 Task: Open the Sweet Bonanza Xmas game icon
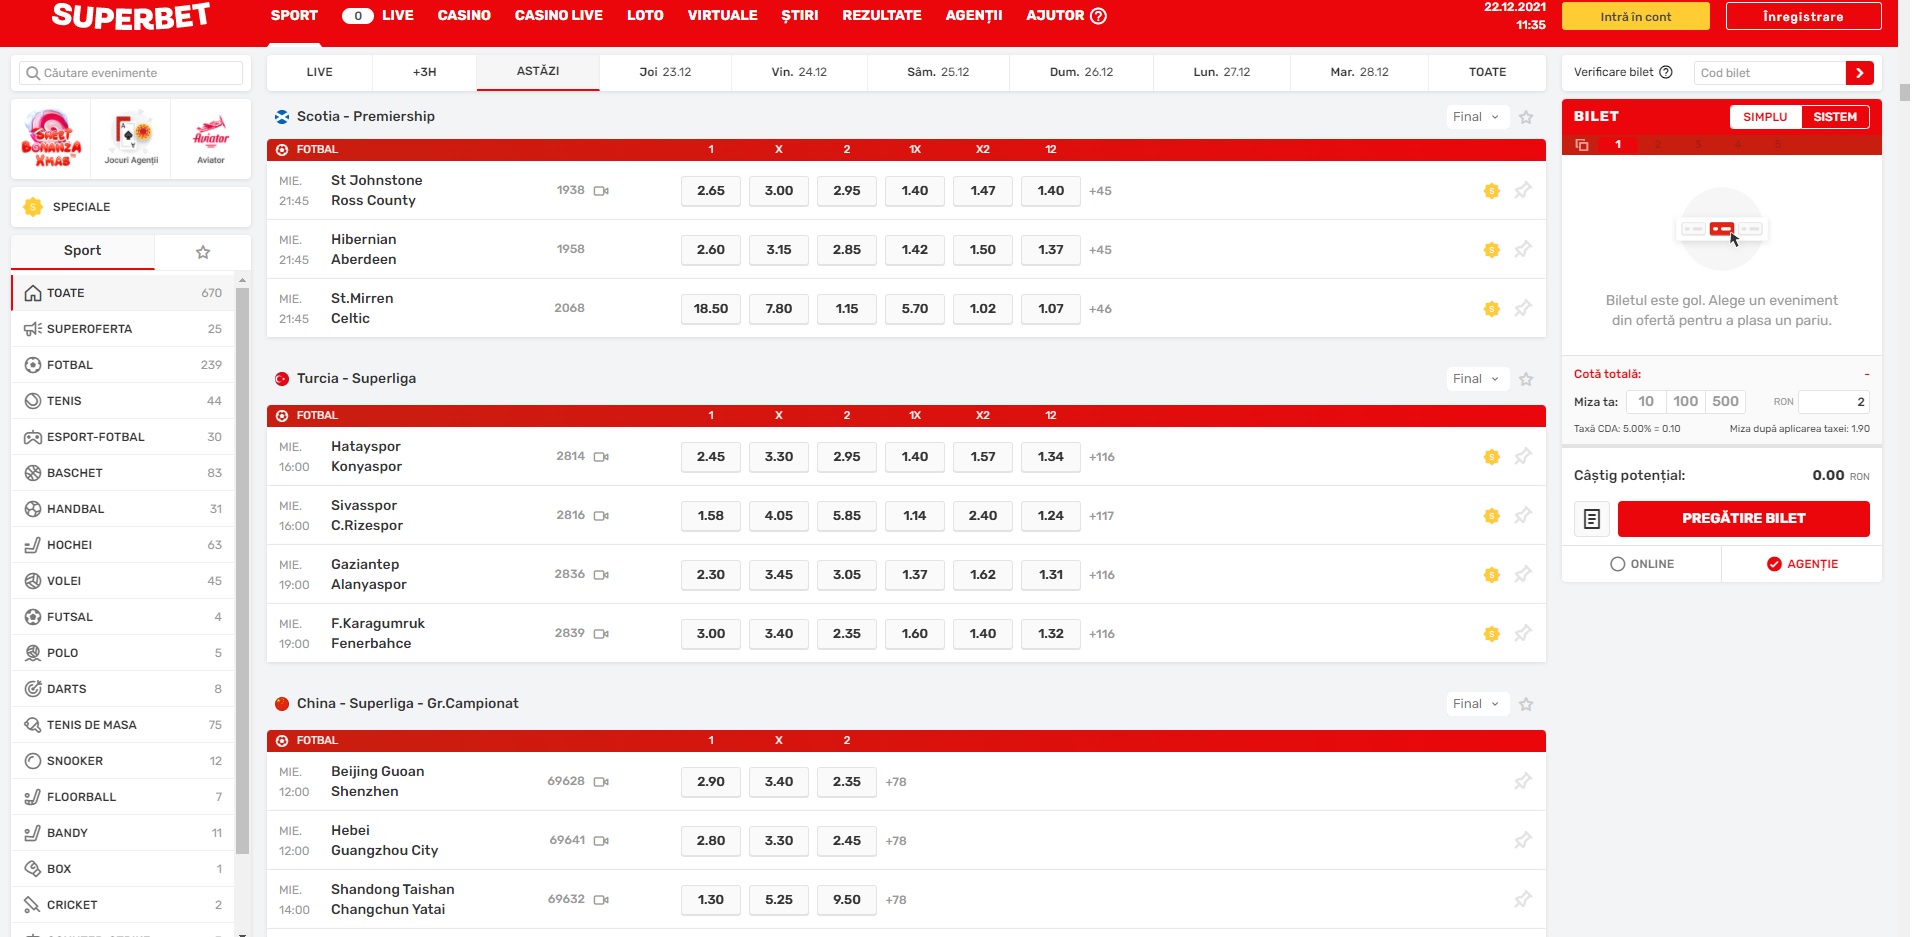51,138
